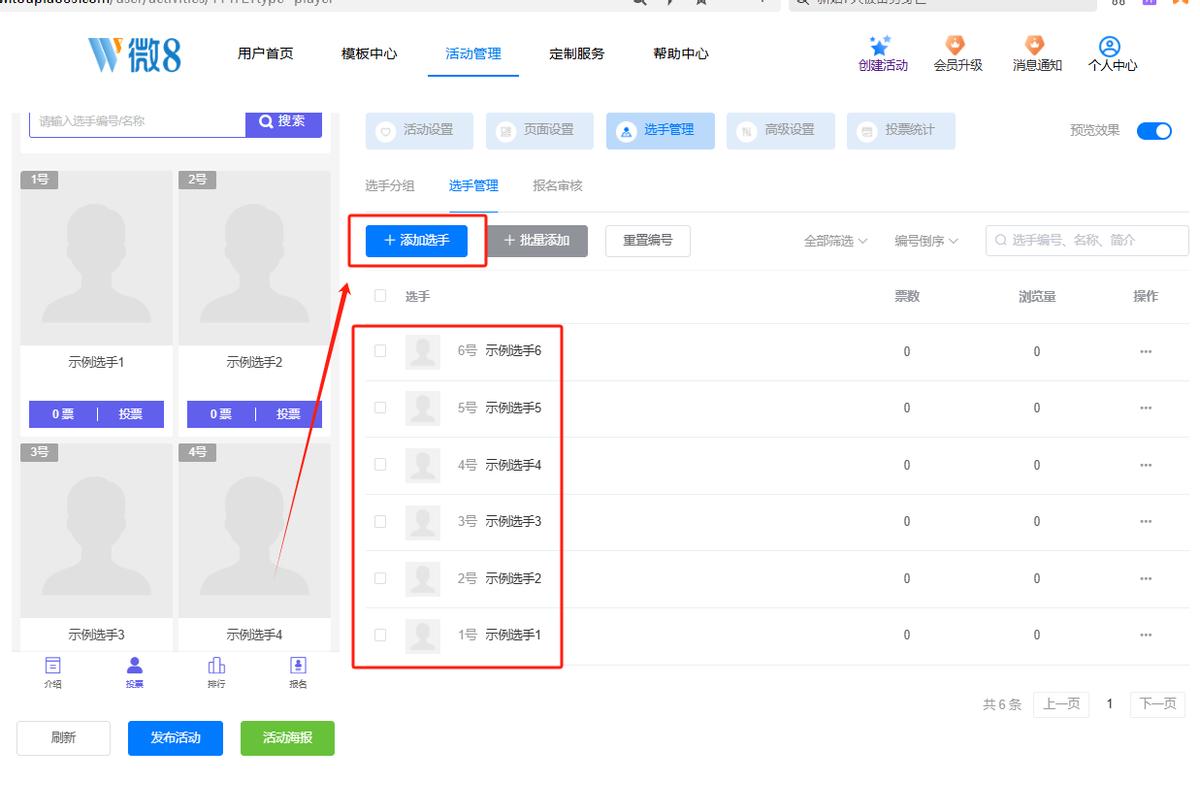This screenshot has width=1200, height=785.
Task: Focus the 选手编号、名称、简介 search field
Action: click(x=1087, y=241)
